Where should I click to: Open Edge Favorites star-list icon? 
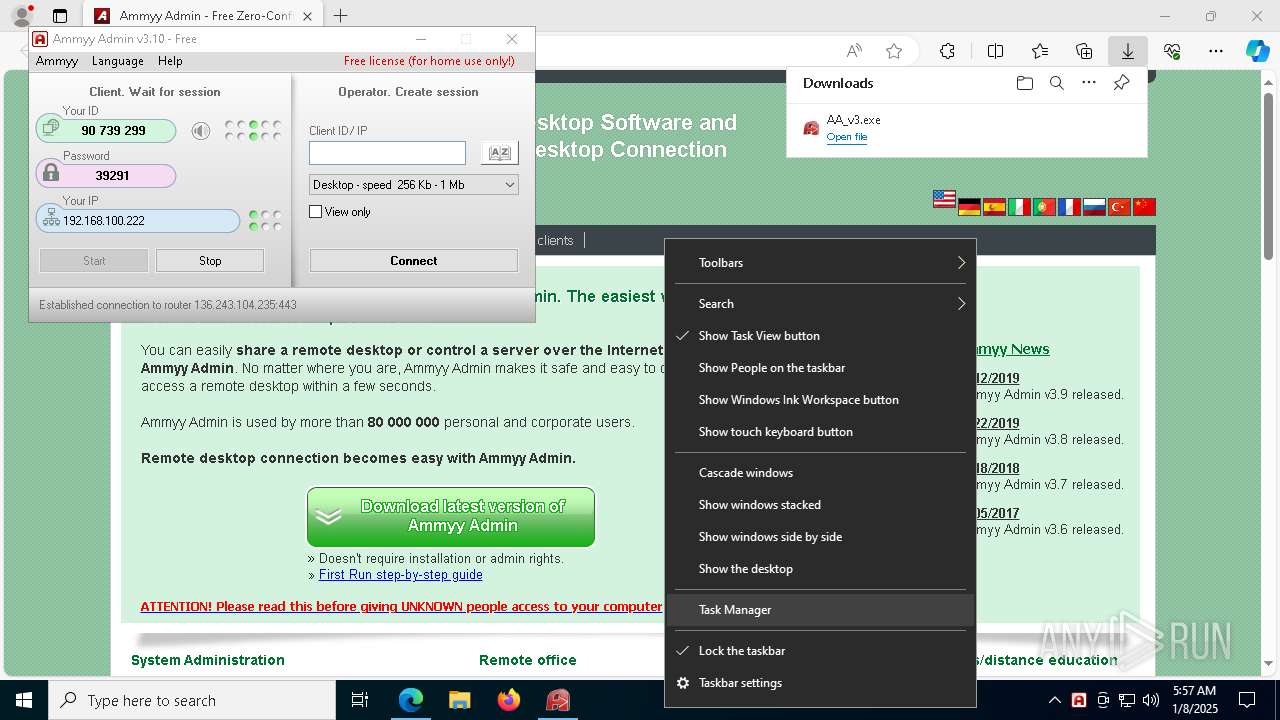point(1040,51)
